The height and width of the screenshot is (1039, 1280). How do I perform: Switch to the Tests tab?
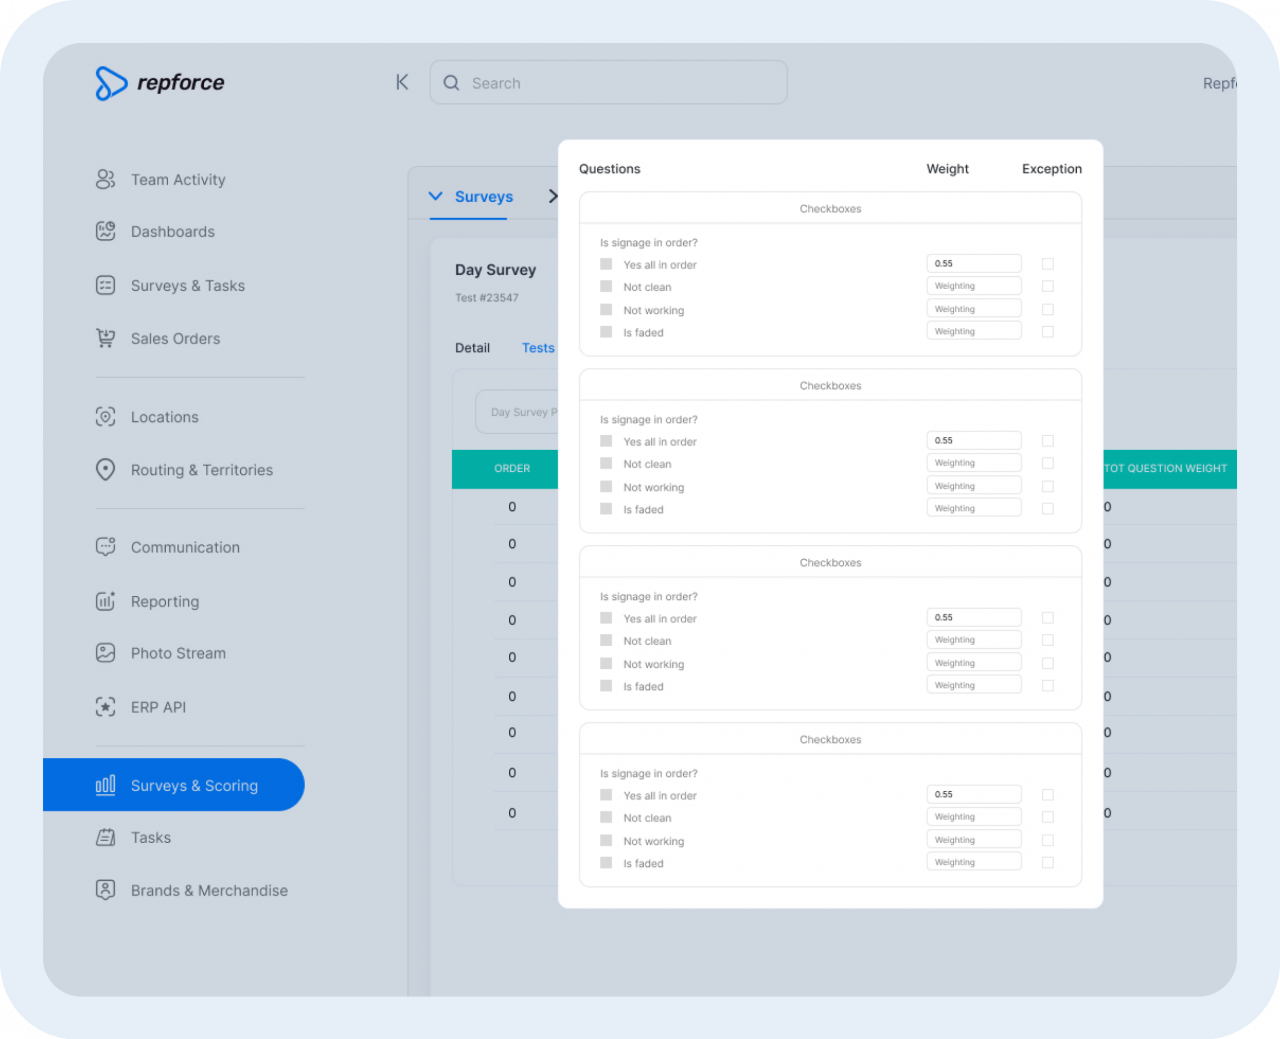coord(538,348)
